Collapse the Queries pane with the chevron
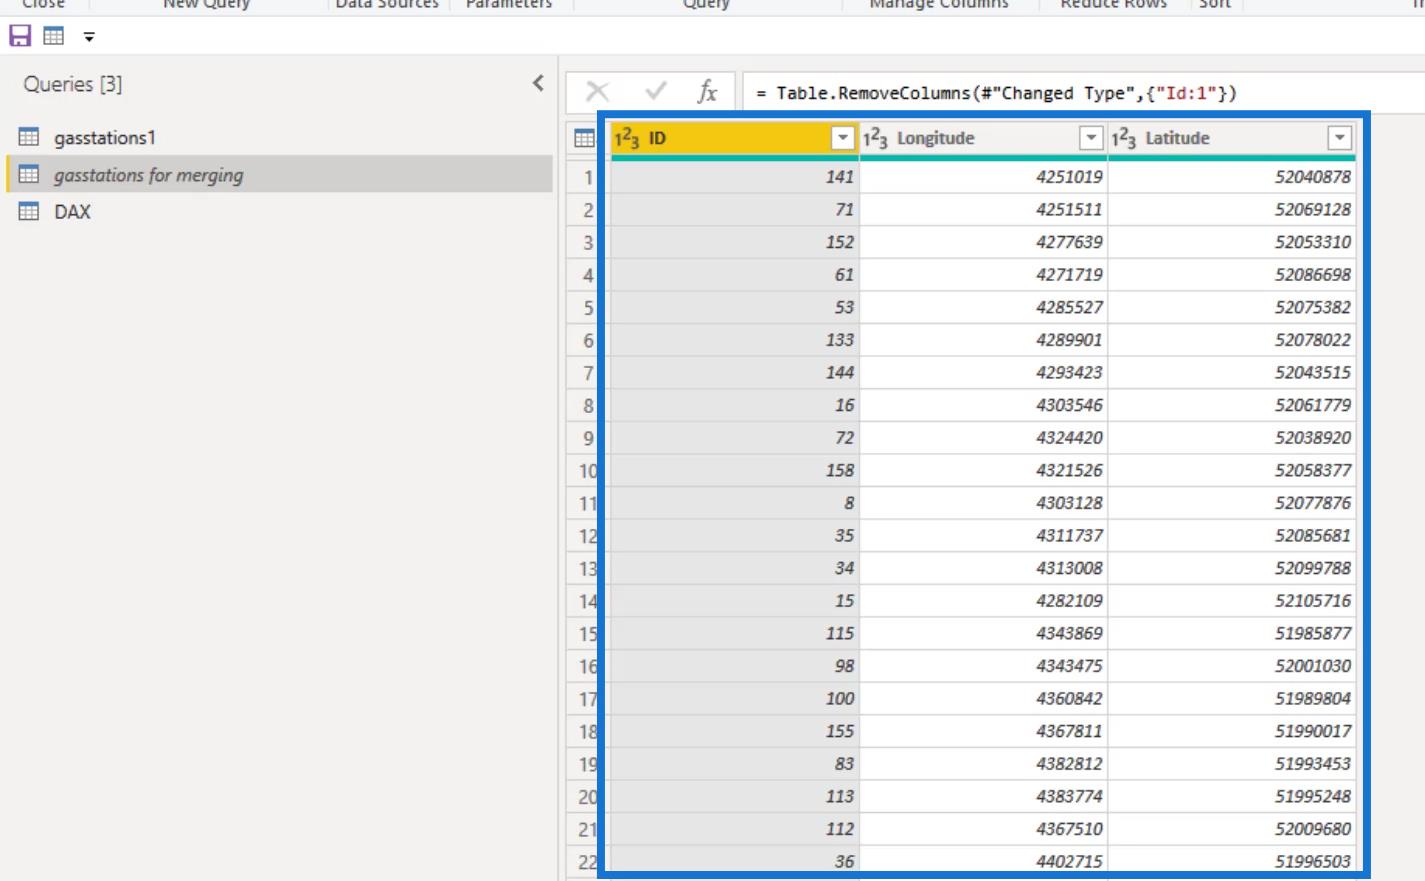 tap(538, 83)
